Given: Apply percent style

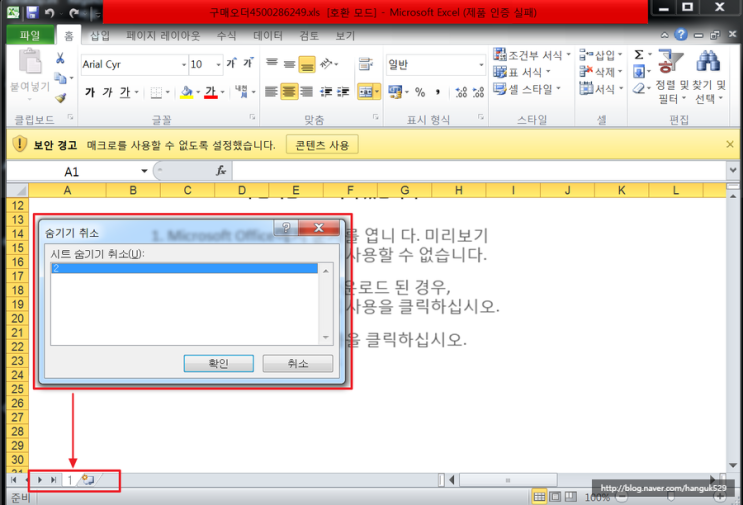Looking at the screenshot, I should click(420, 92).
